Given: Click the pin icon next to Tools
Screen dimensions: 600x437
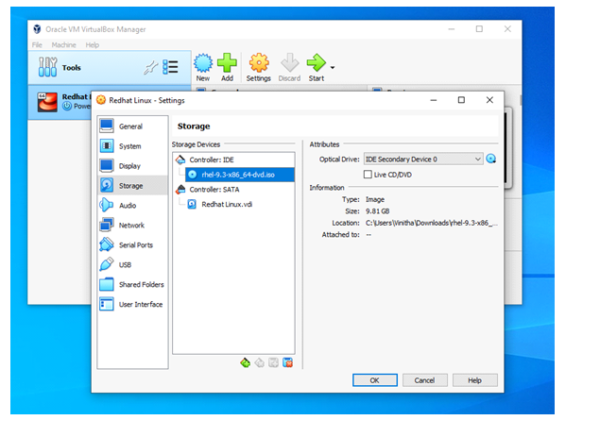Looking at the screenshot, I should pos(151,67).
